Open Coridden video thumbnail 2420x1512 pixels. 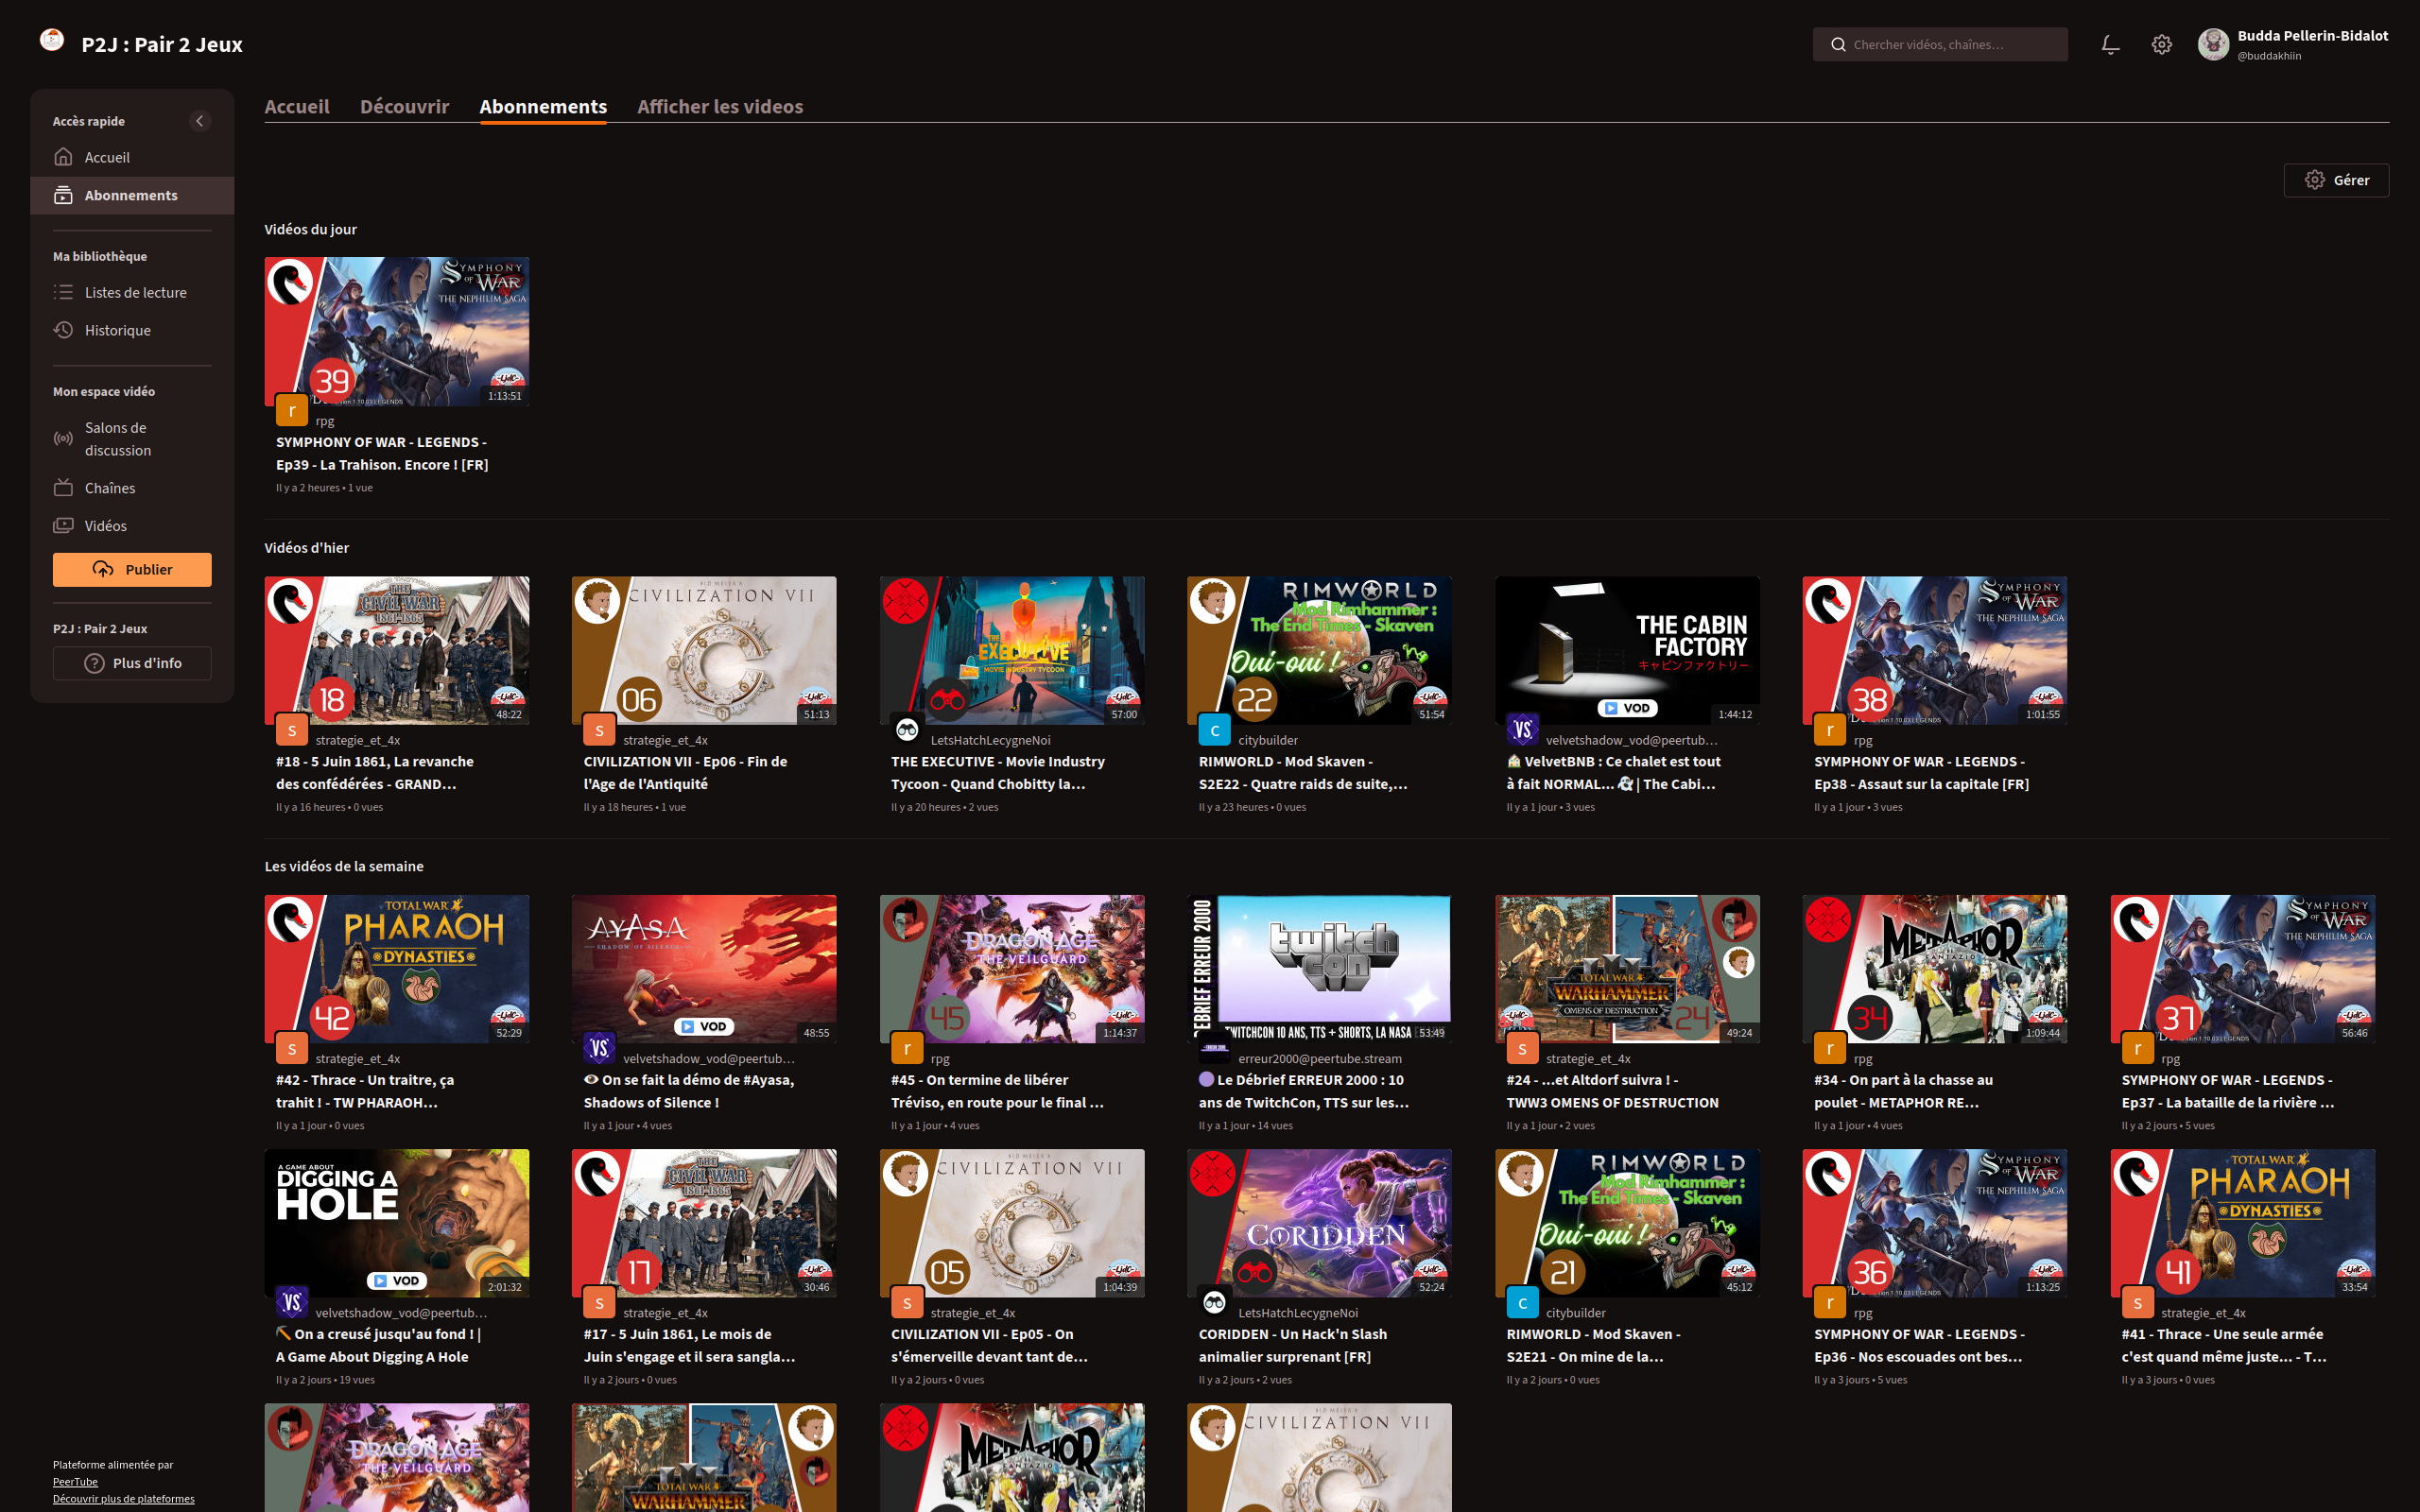pos(1319,1223)
